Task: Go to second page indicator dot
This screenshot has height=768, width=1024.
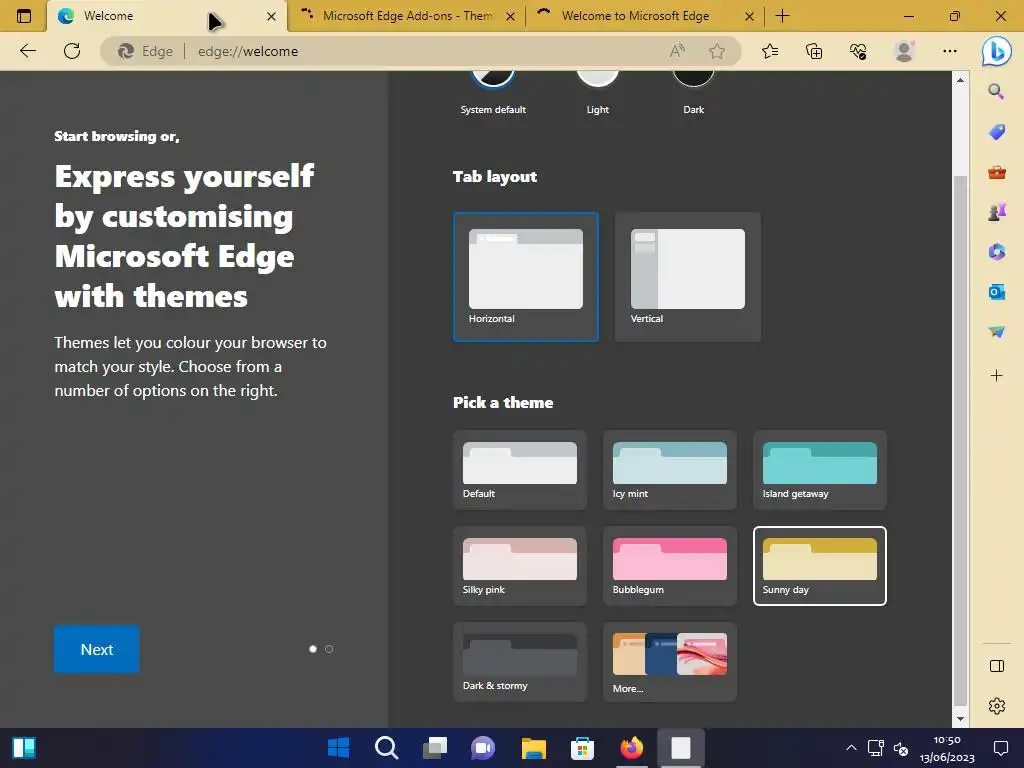Action: click(329, 649)
